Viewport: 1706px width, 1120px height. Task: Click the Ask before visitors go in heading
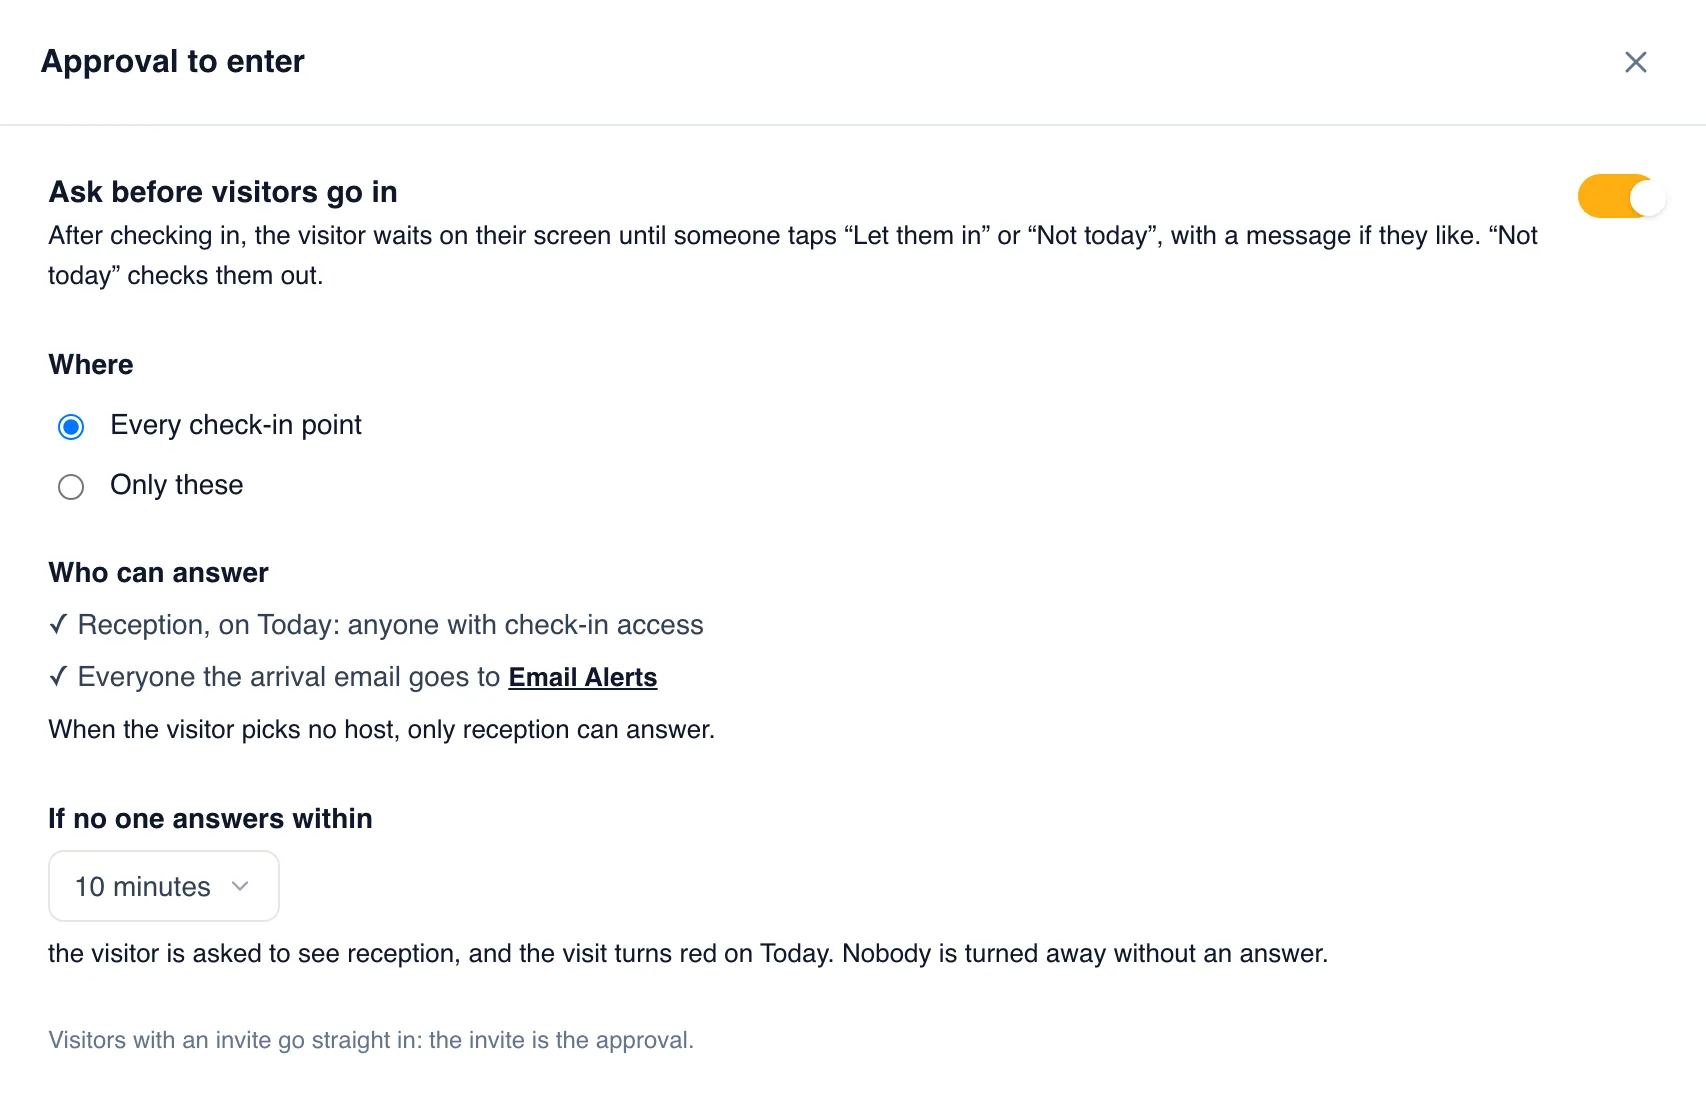pos(223,191)
